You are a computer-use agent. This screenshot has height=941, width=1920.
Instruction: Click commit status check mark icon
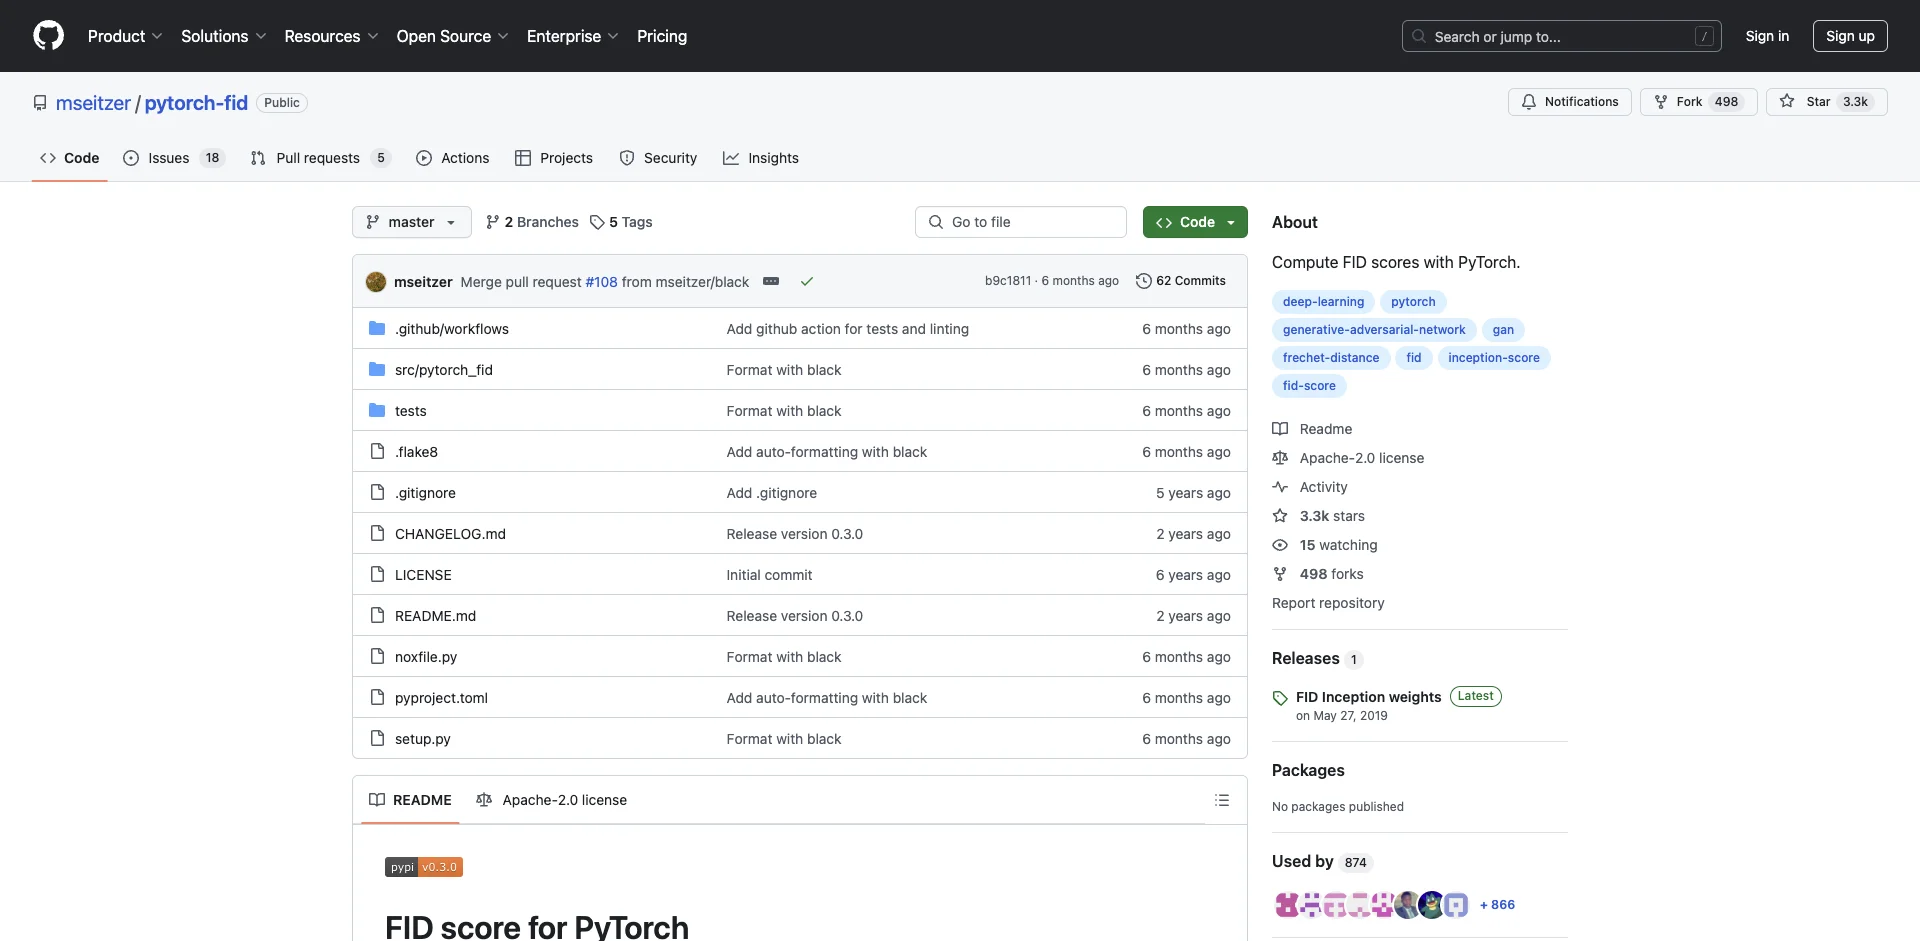click(x=807, y=281)
